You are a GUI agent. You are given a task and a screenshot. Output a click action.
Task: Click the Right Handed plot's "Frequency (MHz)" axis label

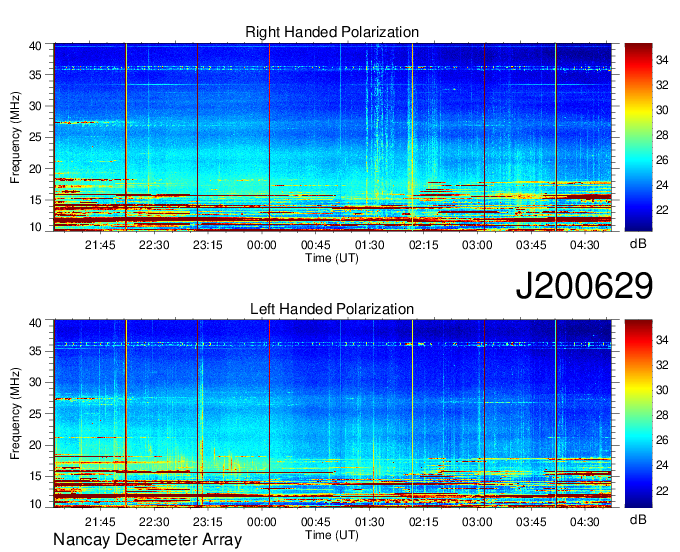coord(15,137)
